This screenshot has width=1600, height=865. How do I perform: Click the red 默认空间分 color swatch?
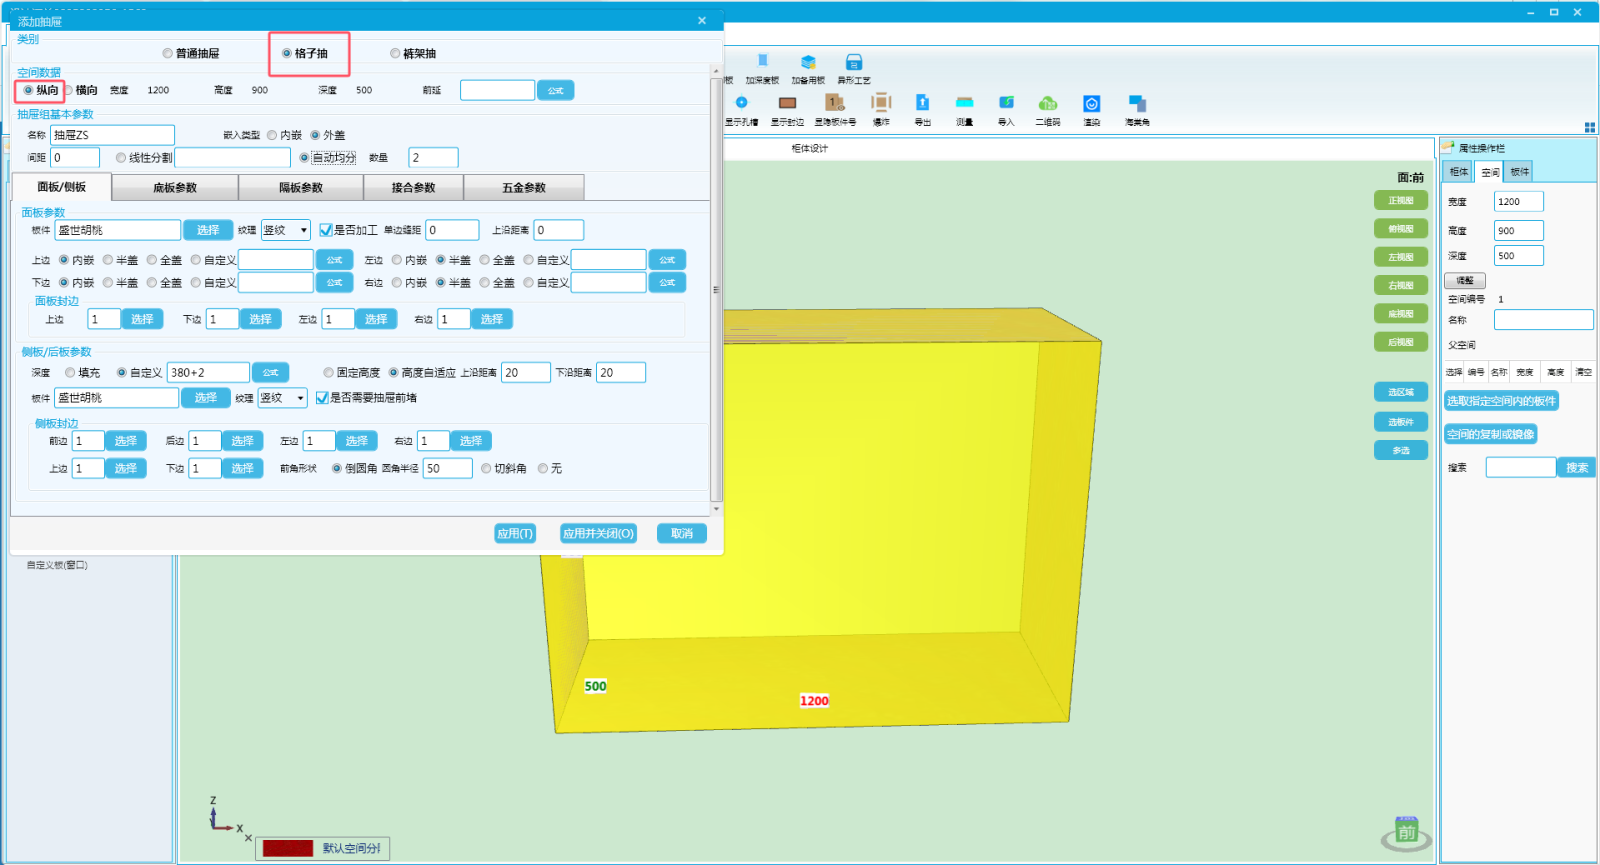(x=288, y=848)
